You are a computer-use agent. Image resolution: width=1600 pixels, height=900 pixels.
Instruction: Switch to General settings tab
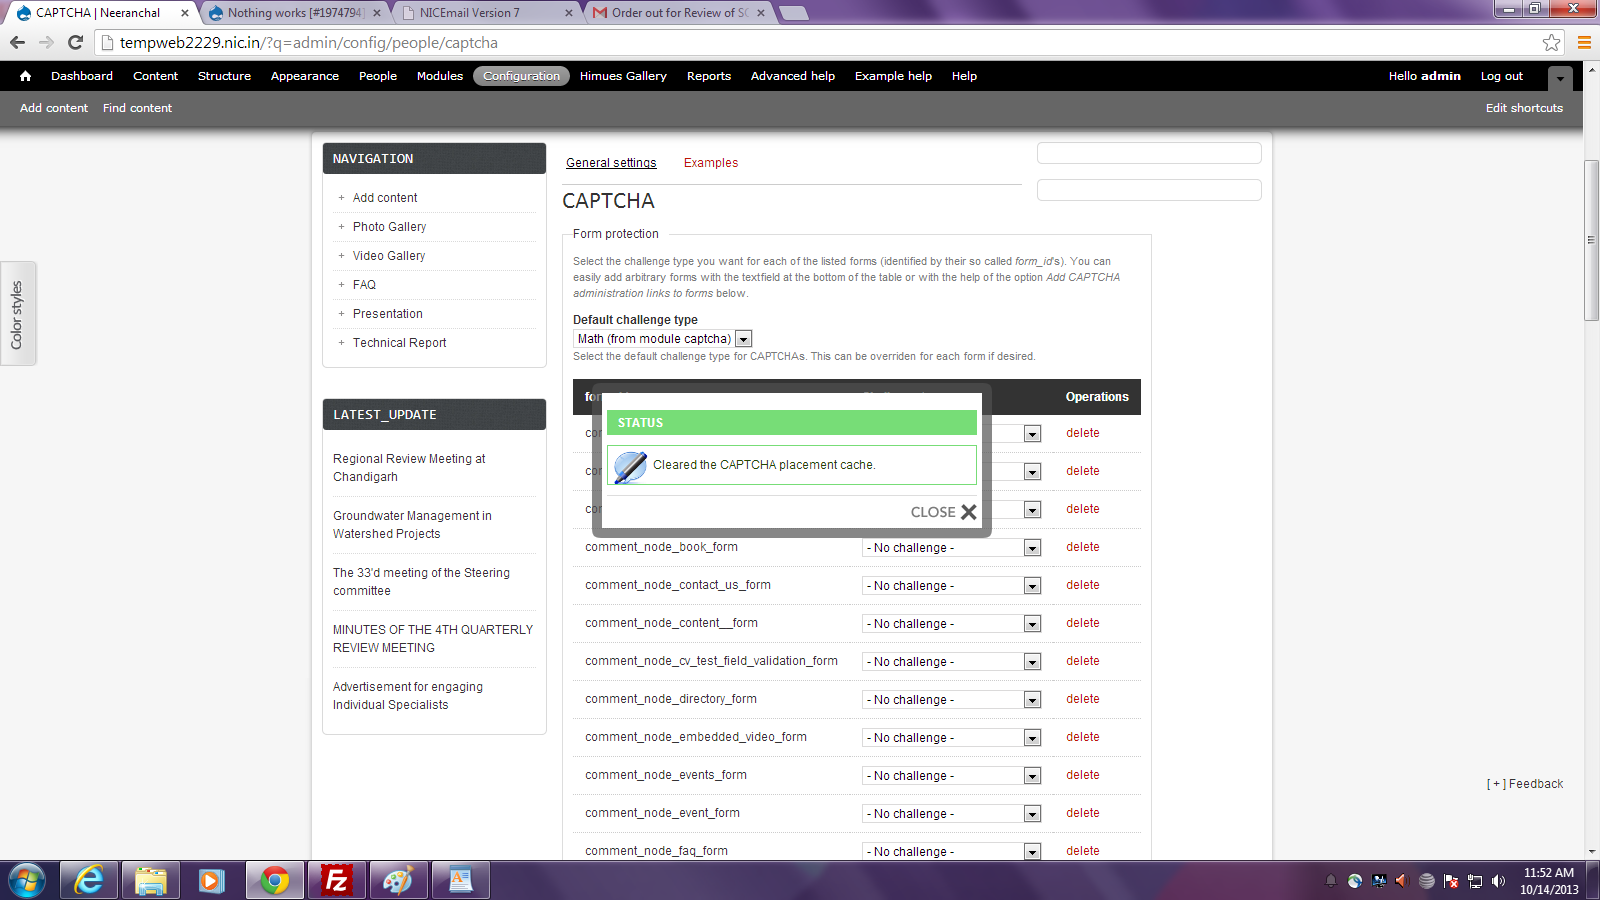point(611,163)
